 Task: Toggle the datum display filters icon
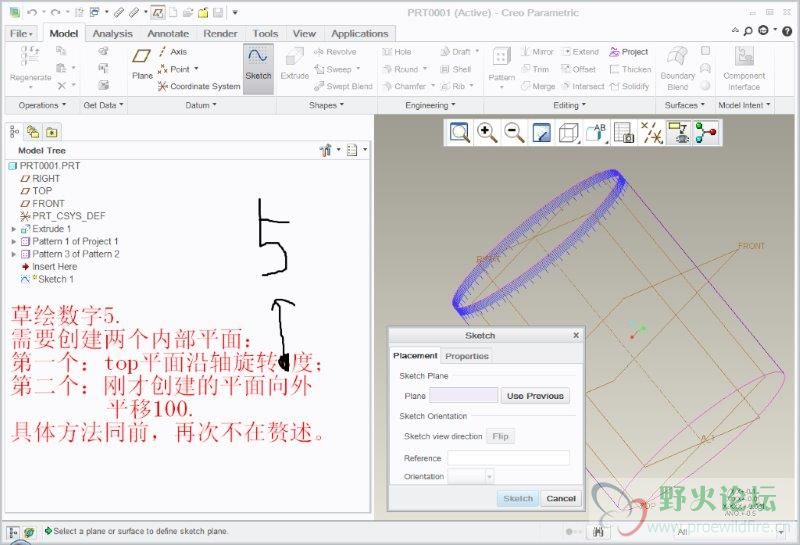click(x=652, y=133)
